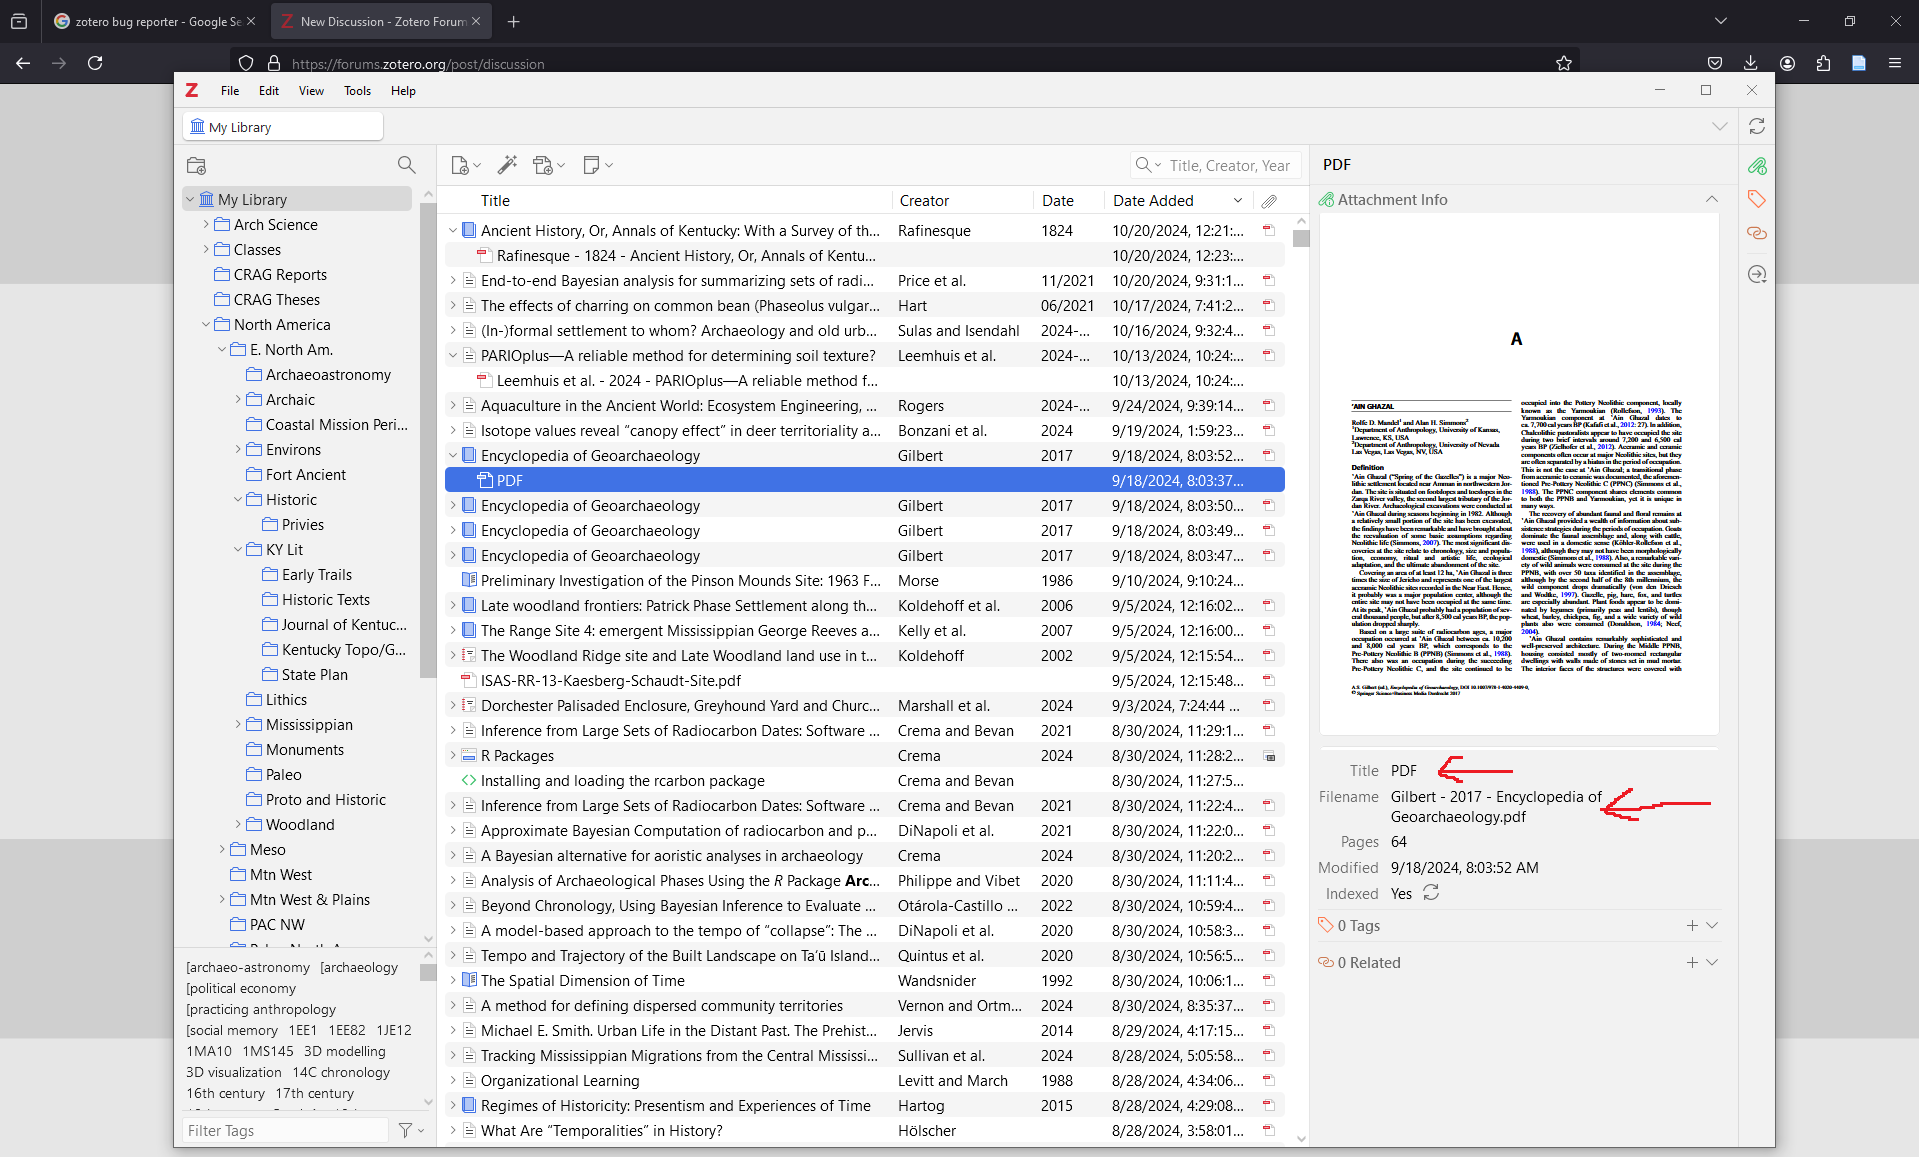Collapse the North America collection

pyautogui.click(x=206, y=325)
